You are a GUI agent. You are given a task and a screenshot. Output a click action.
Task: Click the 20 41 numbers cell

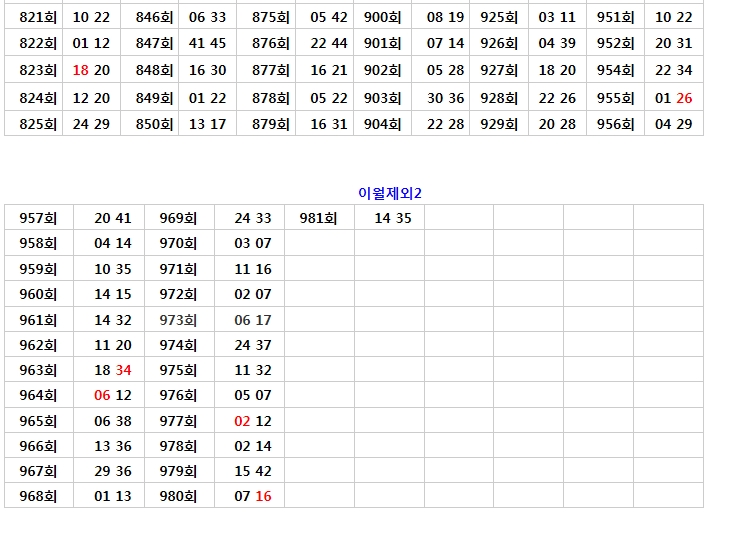pyautogui.click(x=113, y=218)
